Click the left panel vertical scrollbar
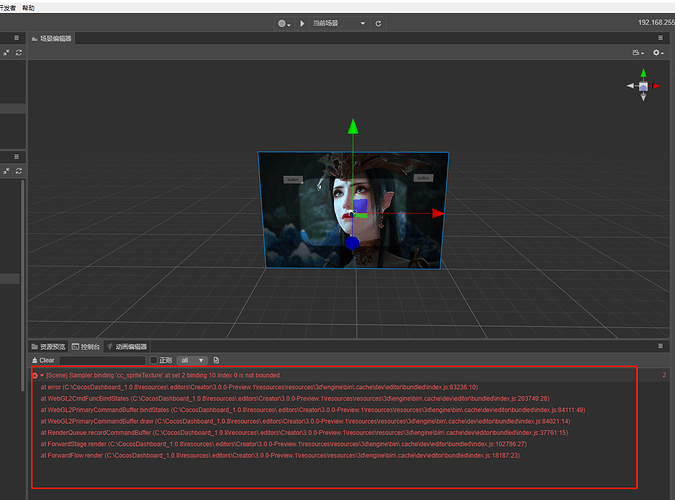This screenshot has width=675, height=500. pos(22,285)
